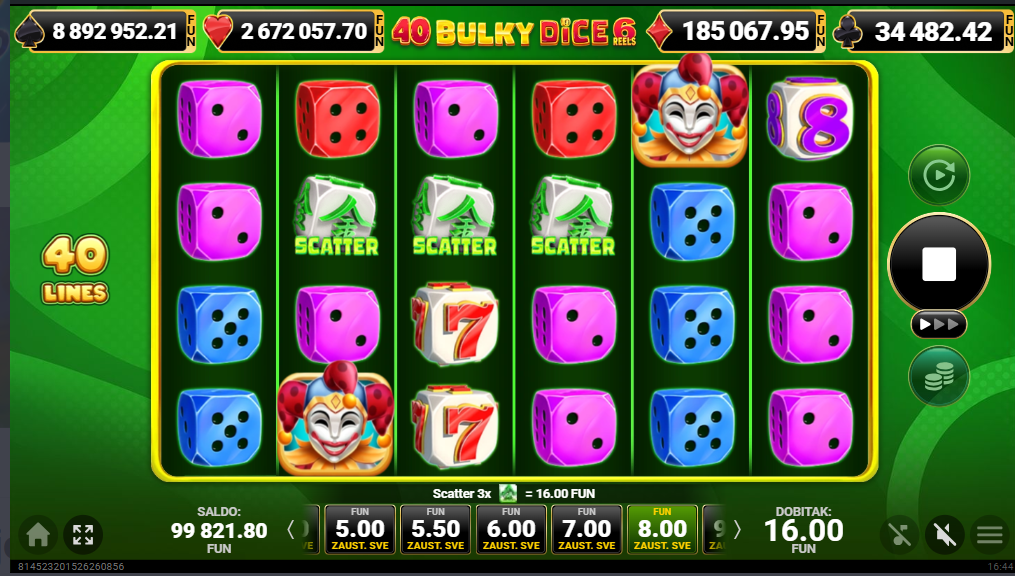Choose the 7.00 FUN bet option
The height and width of the screenshot is (576, 1015).
tap(586, 529)
